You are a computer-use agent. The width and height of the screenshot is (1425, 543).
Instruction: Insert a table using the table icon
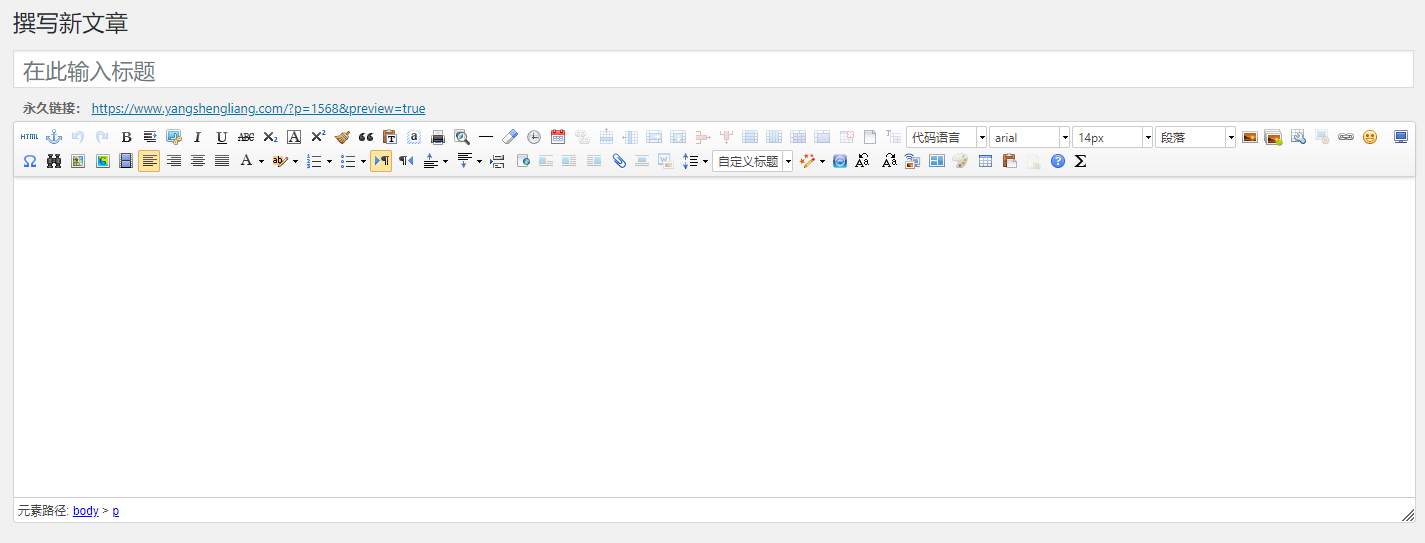tap(985, 161)
